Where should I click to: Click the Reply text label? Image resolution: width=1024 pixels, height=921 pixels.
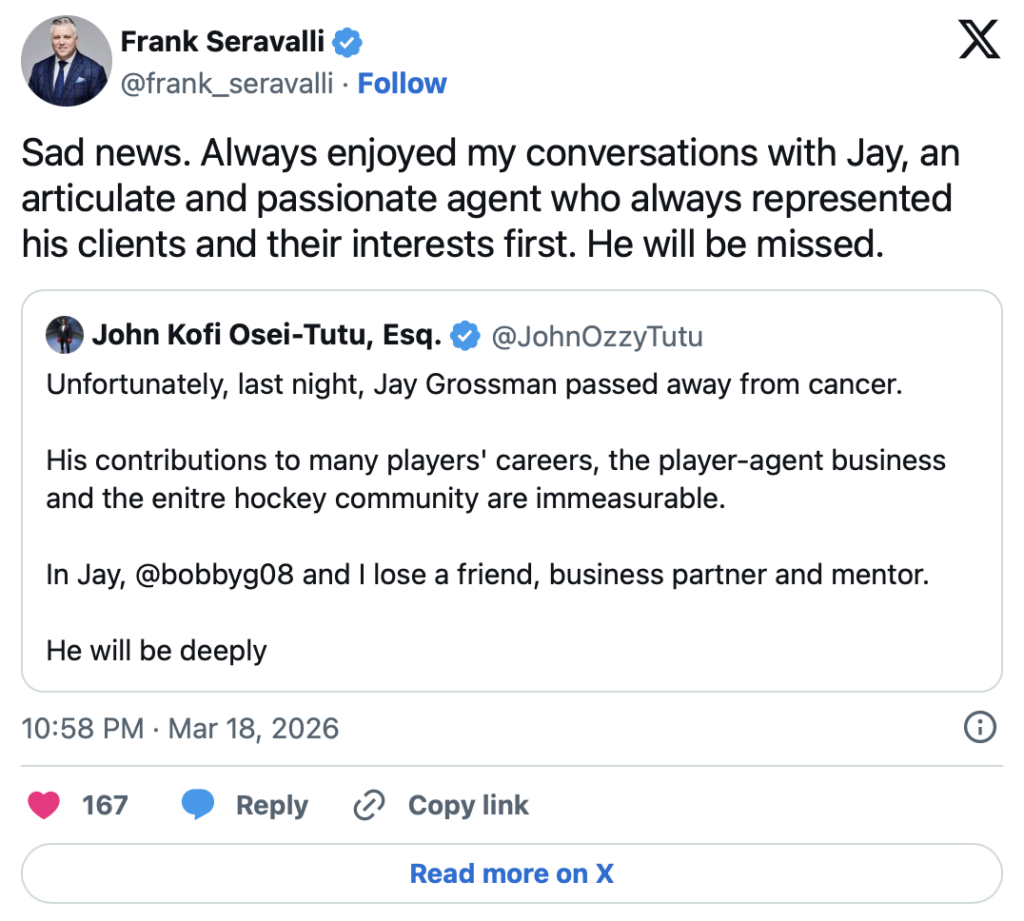[271, 805]
